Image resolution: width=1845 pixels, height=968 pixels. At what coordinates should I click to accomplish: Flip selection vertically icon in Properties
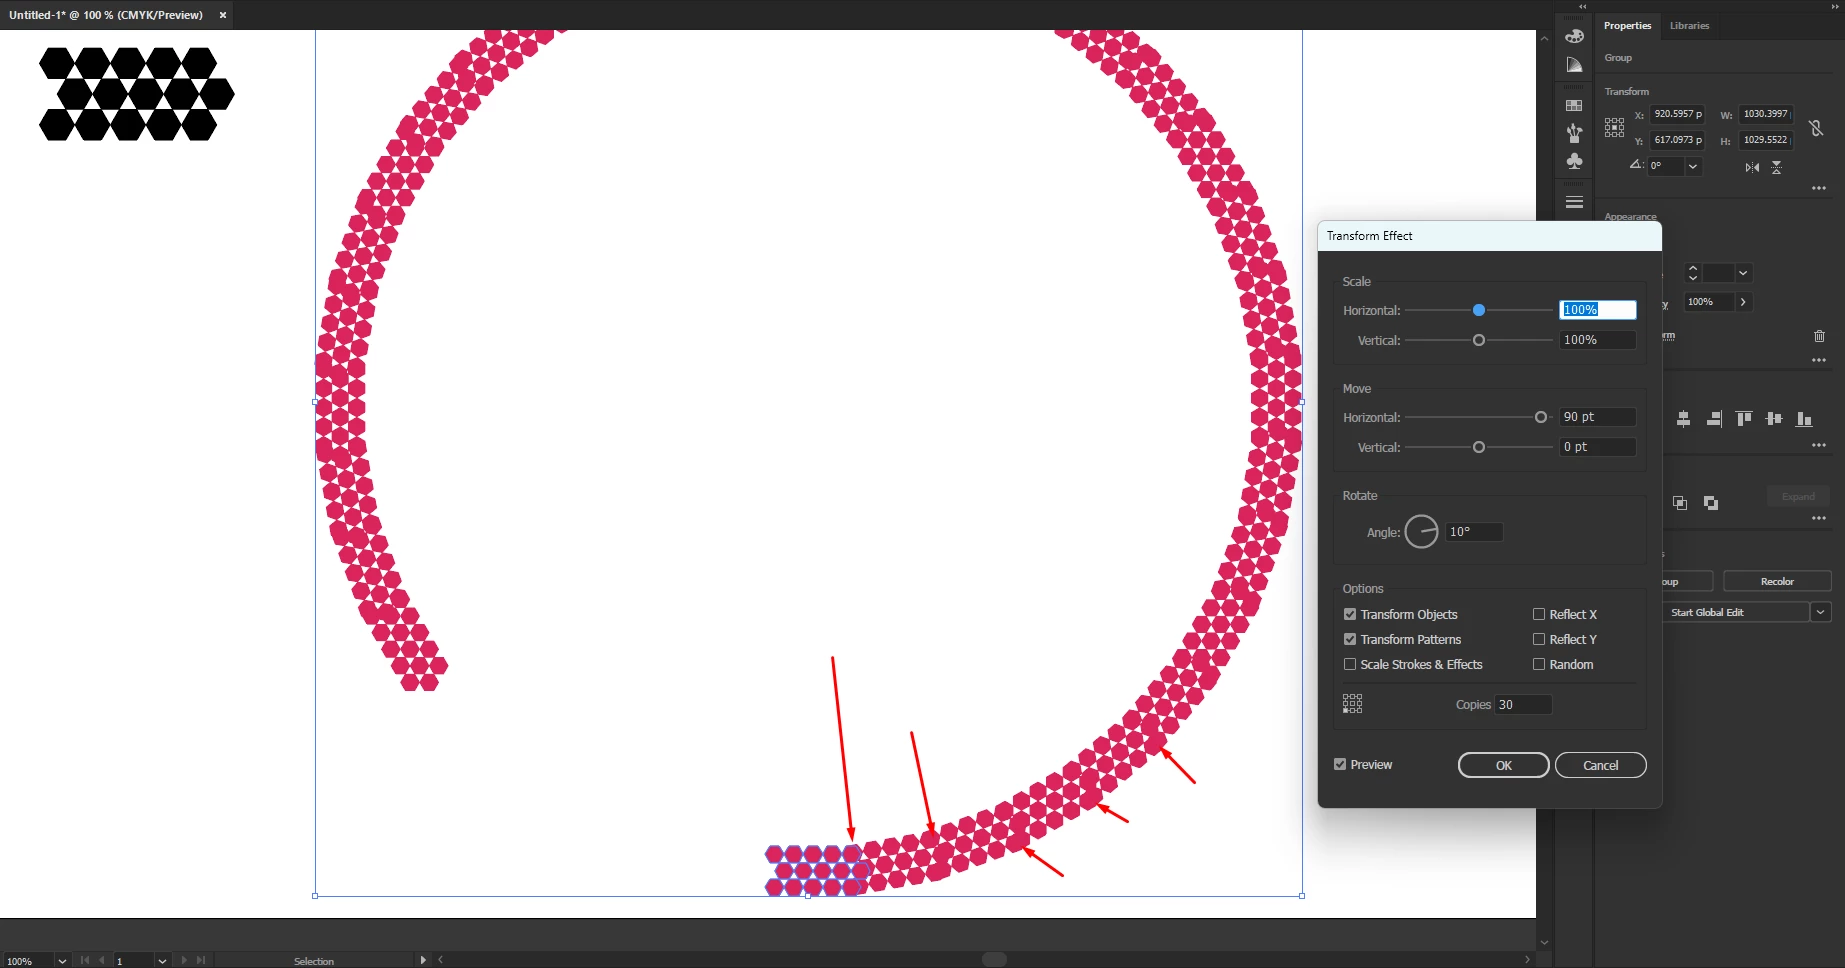1777,167
